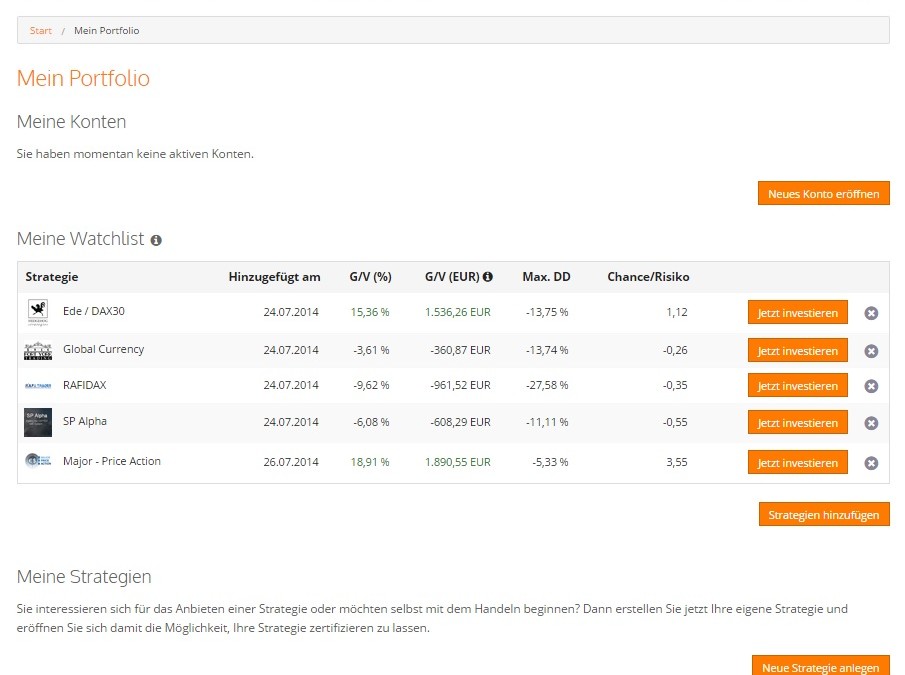Click the SP Alpha strategy thumbnail
This screenshot has width=905, height=675.
[37, 422]
